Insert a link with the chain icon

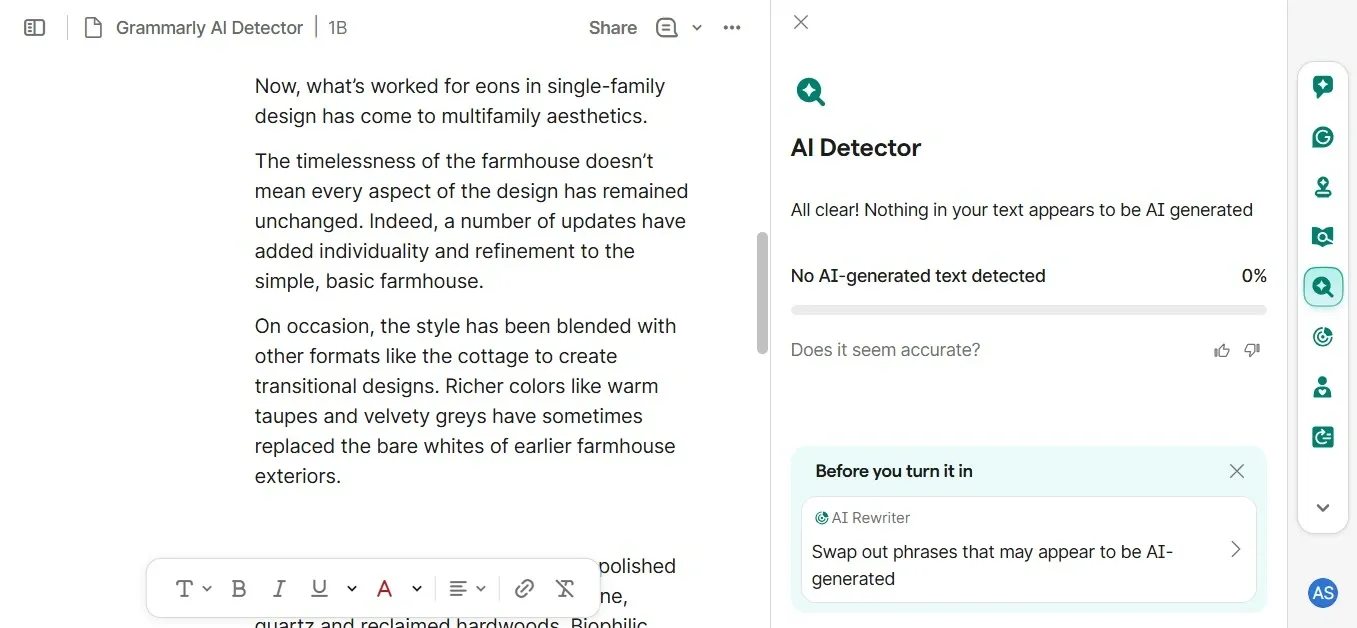[524, 588]
